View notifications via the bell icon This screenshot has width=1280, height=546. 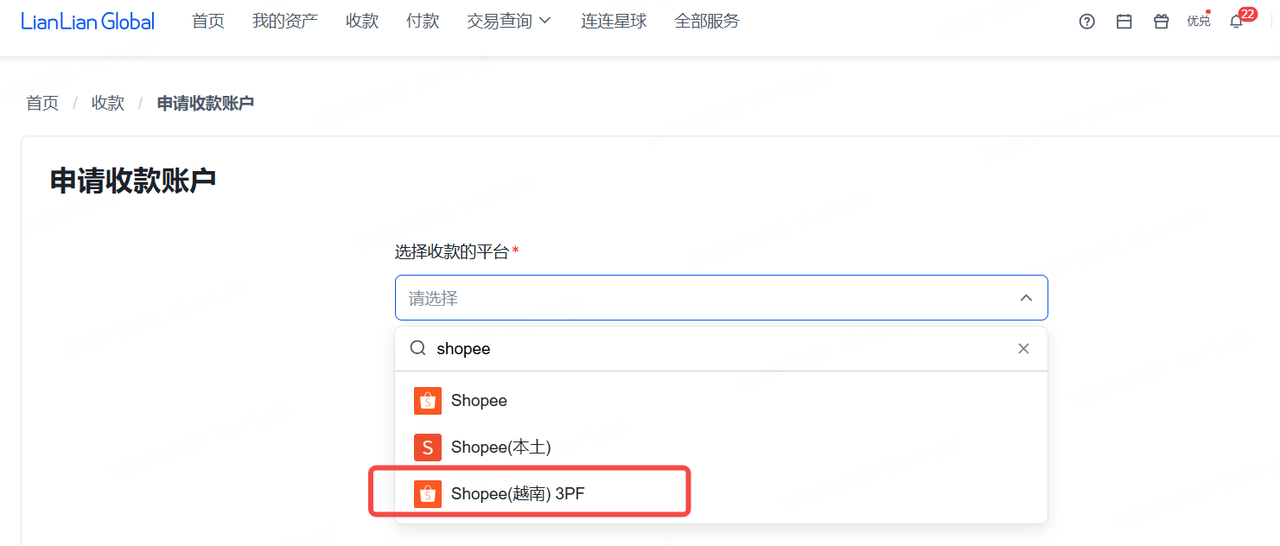click(x=1237, y=22)
